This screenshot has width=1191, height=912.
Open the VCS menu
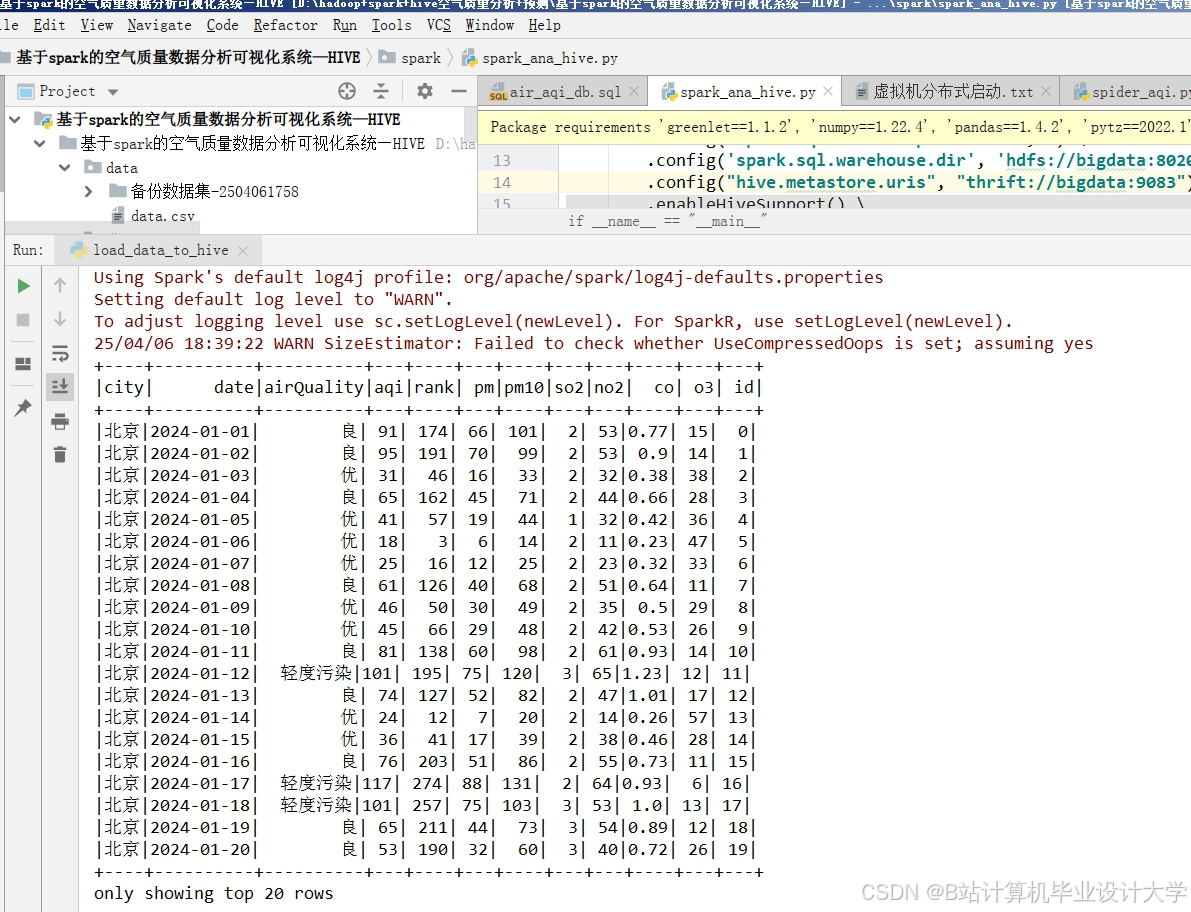pos(438,25)
